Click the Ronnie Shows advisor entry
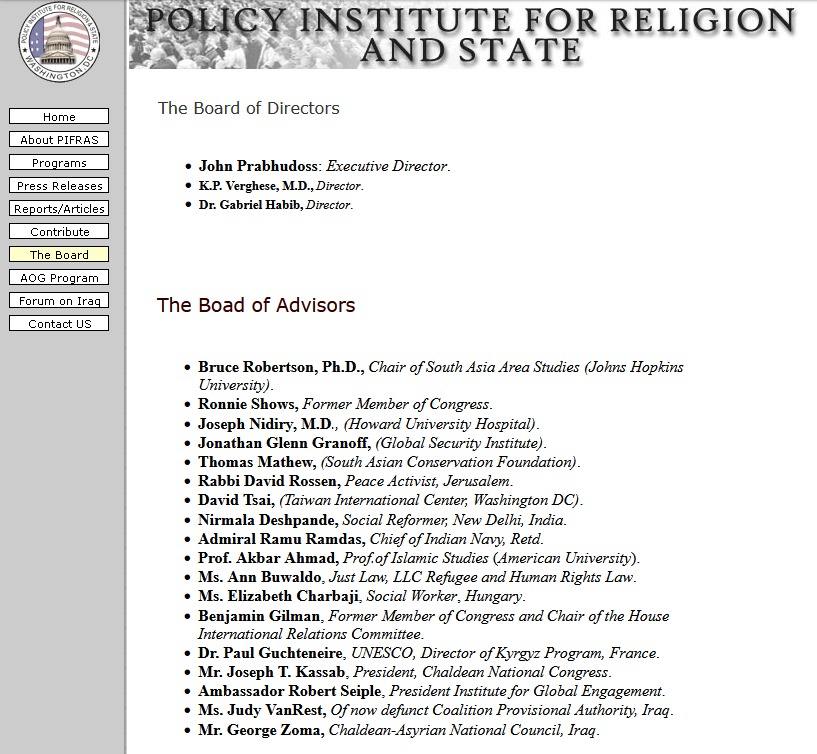 click(345, 404)
